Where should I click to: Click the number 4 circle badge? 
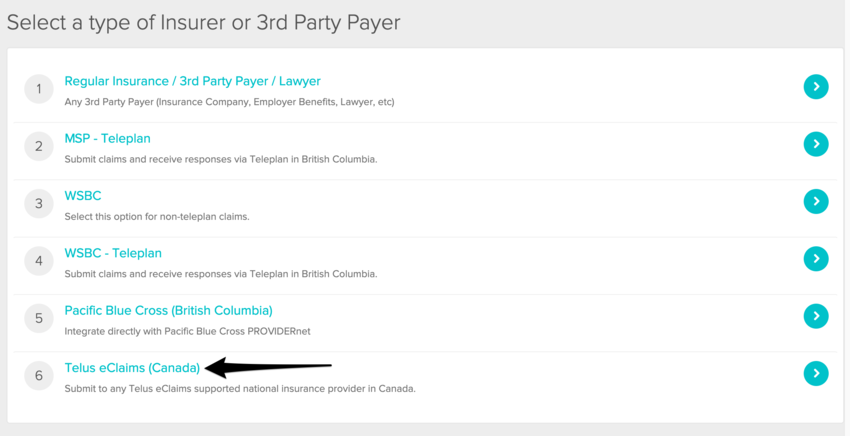pyautogui.click(x=39, y=261)
